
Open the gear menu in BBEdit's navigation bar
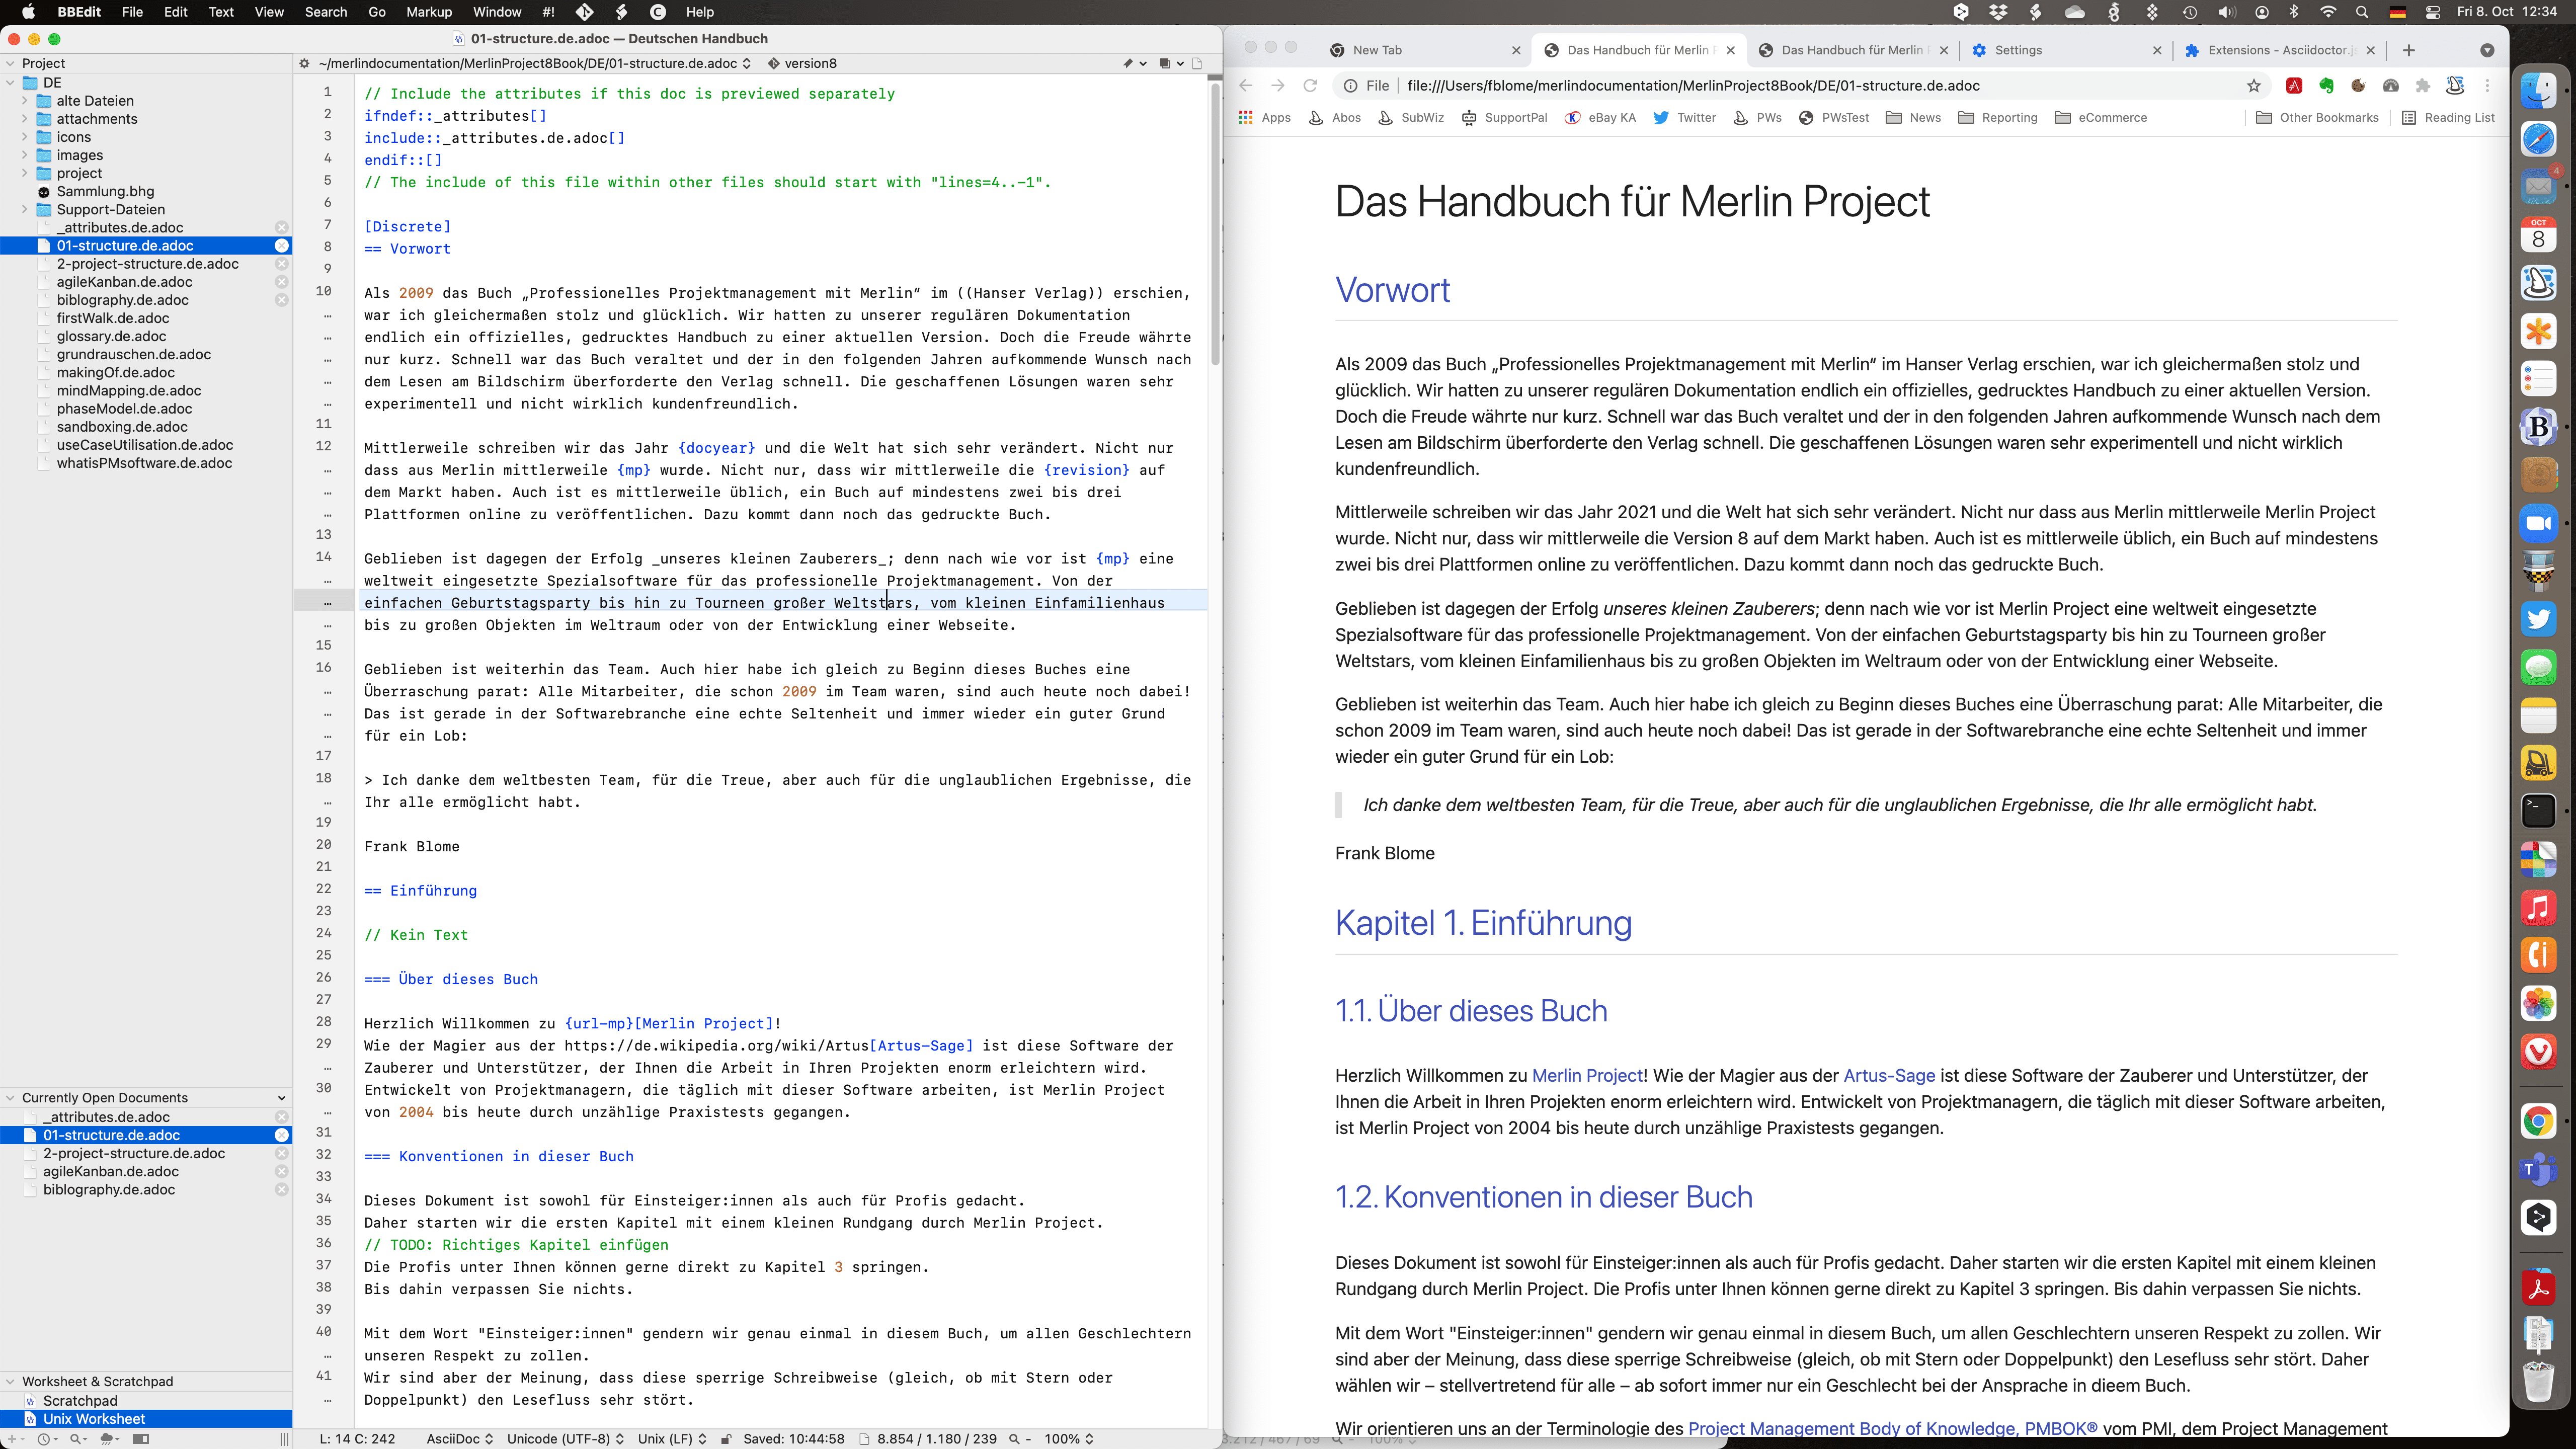pos(303,63)
